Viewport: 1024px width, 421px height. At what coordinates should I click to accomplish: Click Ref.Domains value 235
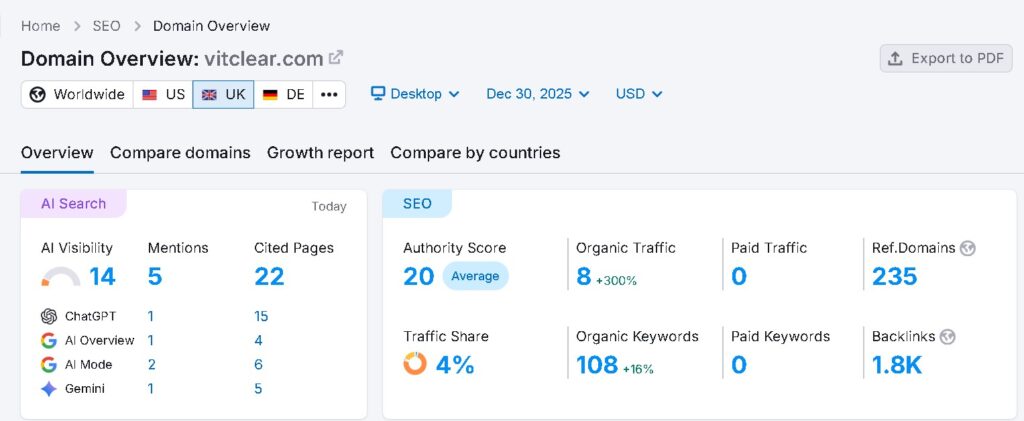895,277
